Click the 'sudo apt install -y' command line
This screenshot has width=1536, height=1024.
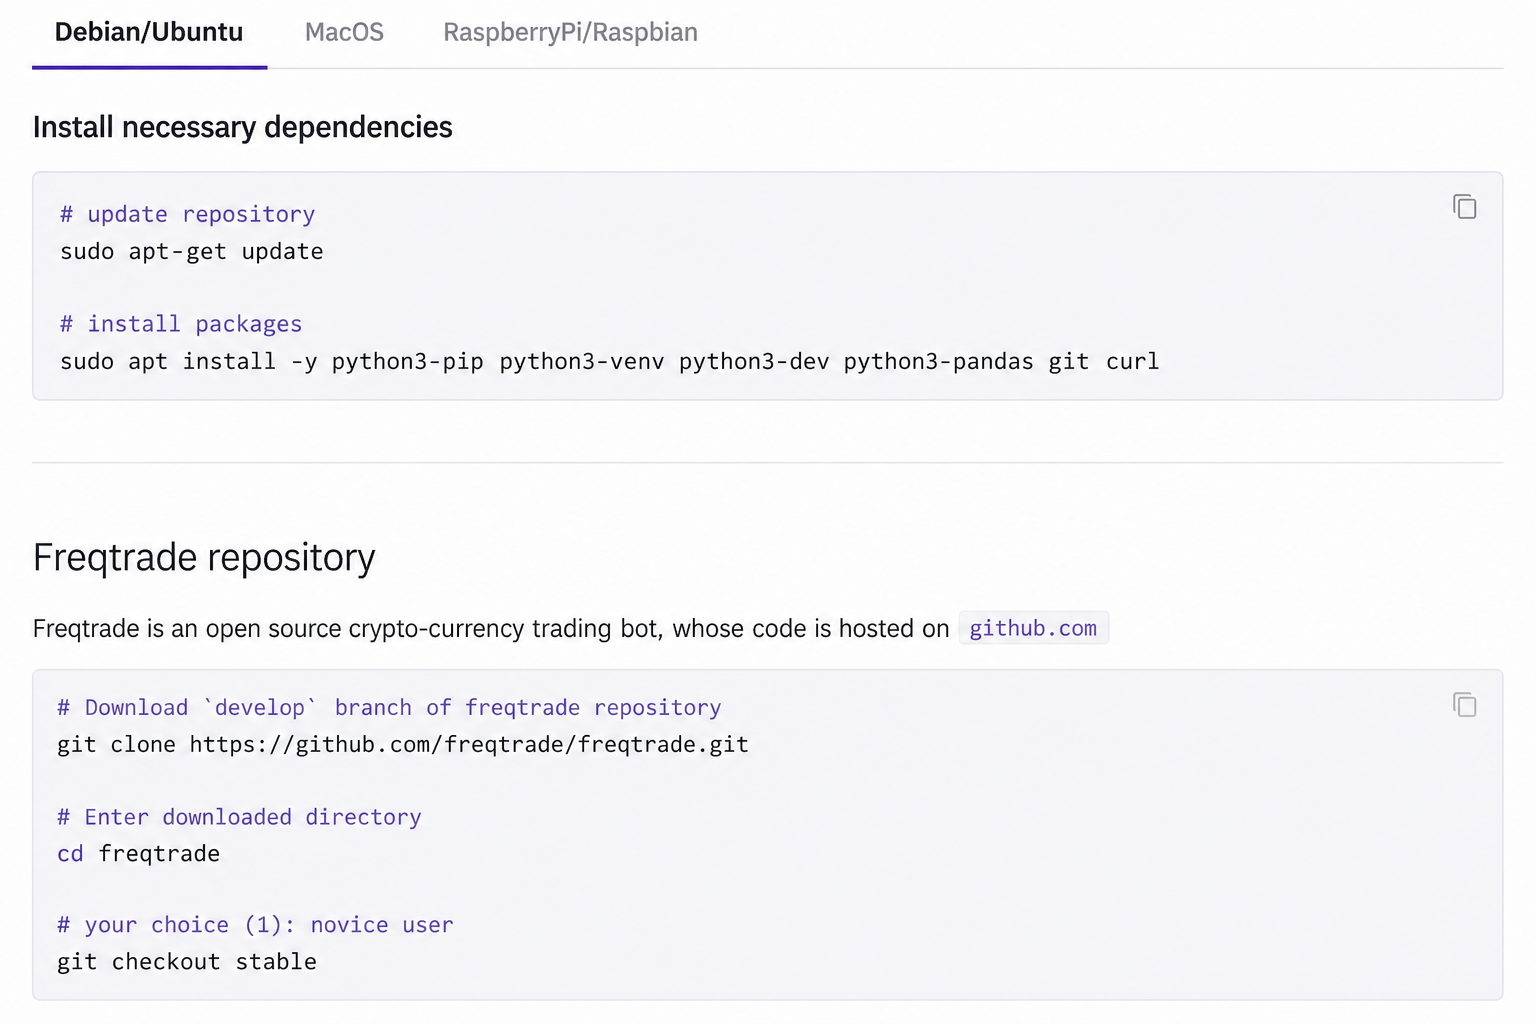pyautogui.click(x=610, y=361)
